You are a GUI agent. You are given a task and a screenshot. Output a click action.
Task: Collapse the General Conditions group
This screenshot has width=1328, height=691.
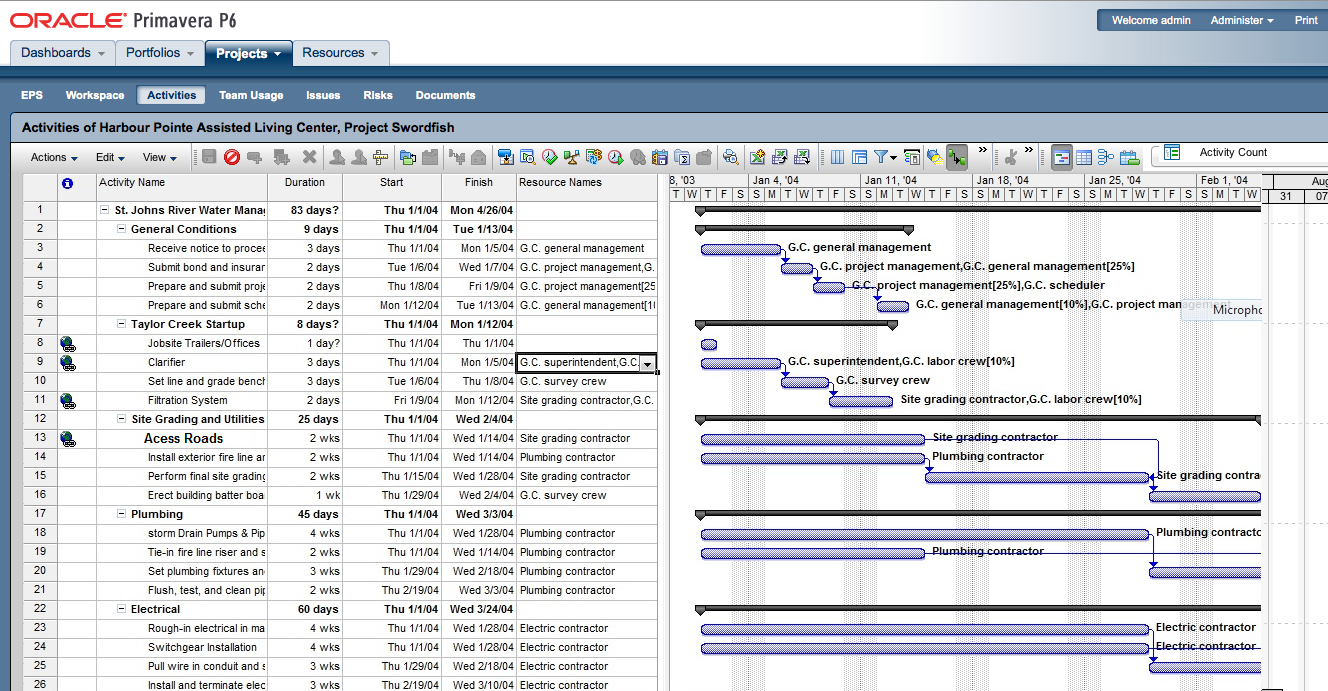click(x=121, y=230)
